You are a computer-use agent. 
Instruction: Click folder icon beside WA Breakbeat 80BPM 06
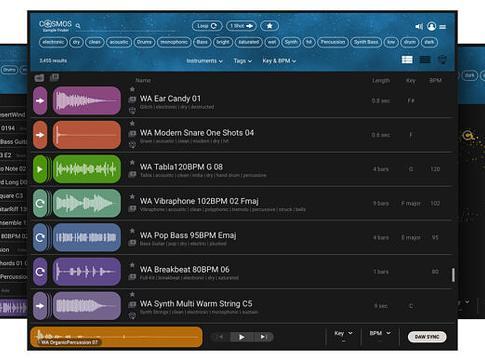point(132,277)
